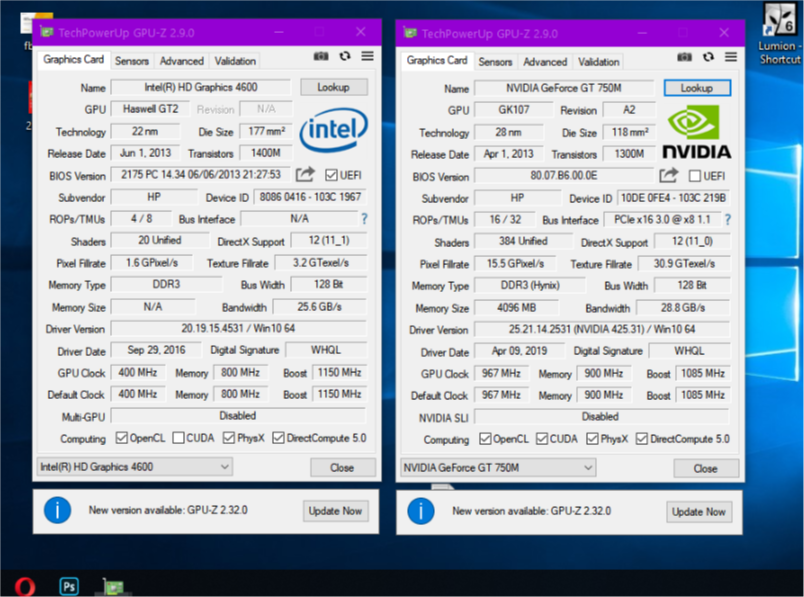Toggle CUDA checkbox in NVIDIA window

point(542,439)
